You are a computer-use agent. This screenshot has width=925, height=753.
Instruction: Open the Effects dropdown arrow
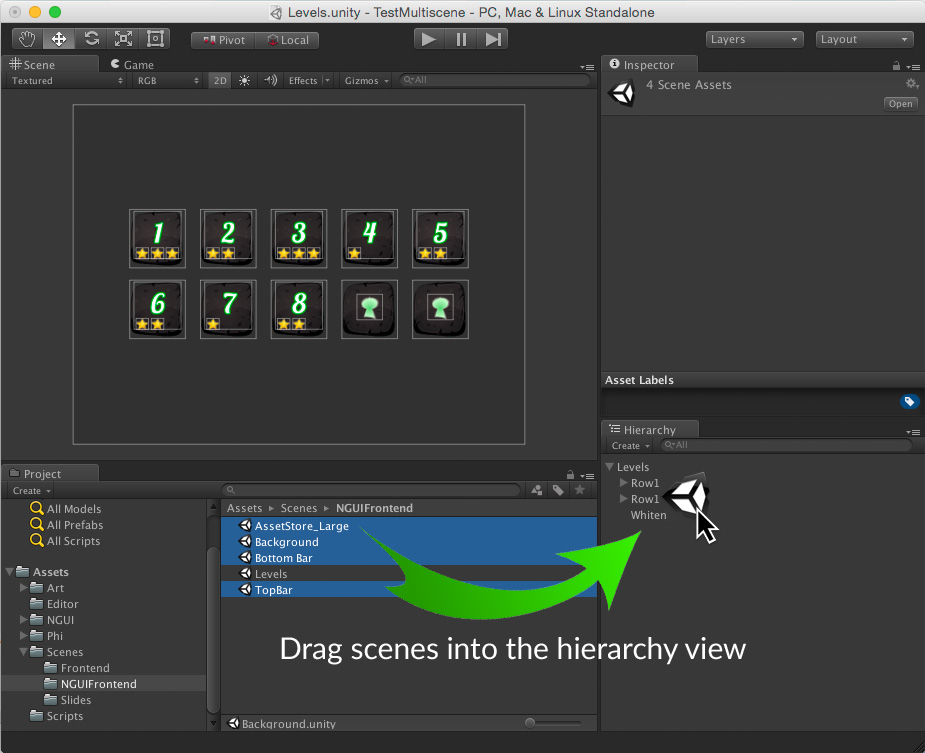click(327, 80)
